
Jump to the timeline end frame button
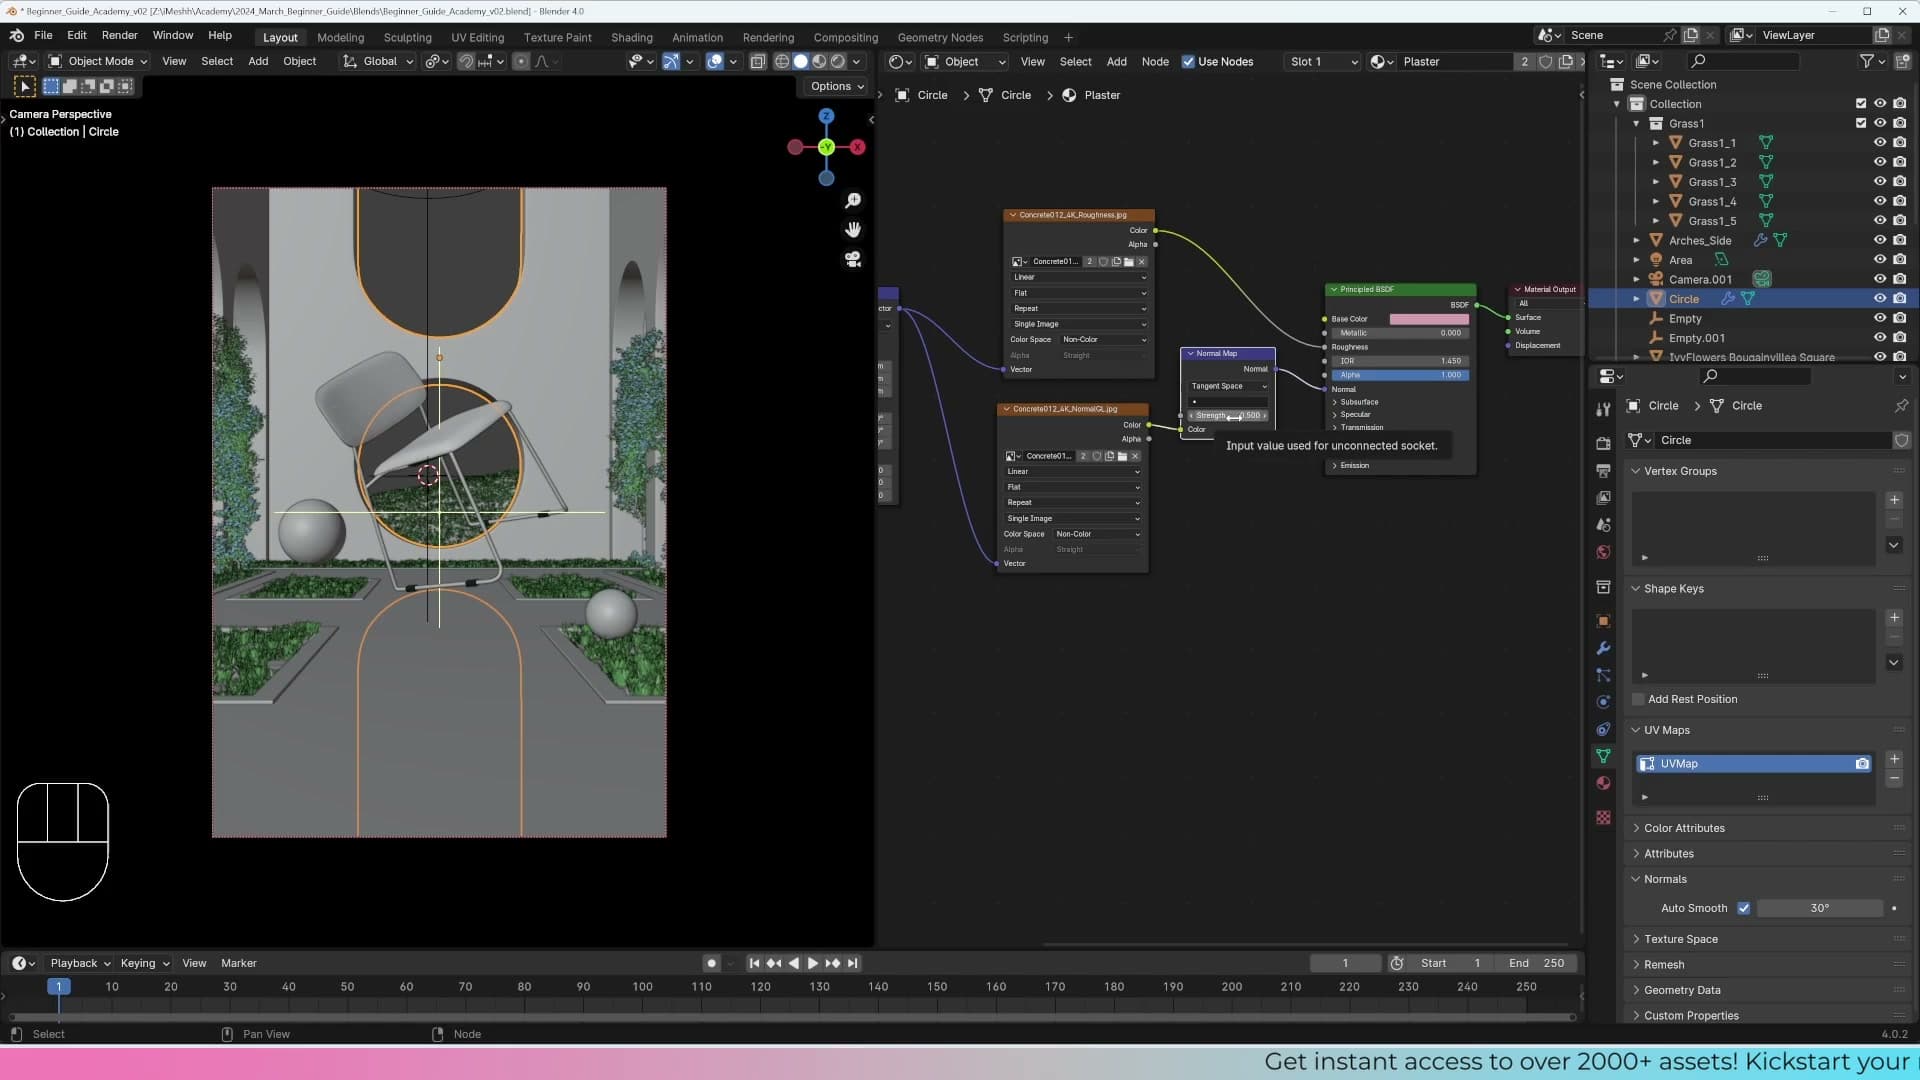(x=852, y=964)
